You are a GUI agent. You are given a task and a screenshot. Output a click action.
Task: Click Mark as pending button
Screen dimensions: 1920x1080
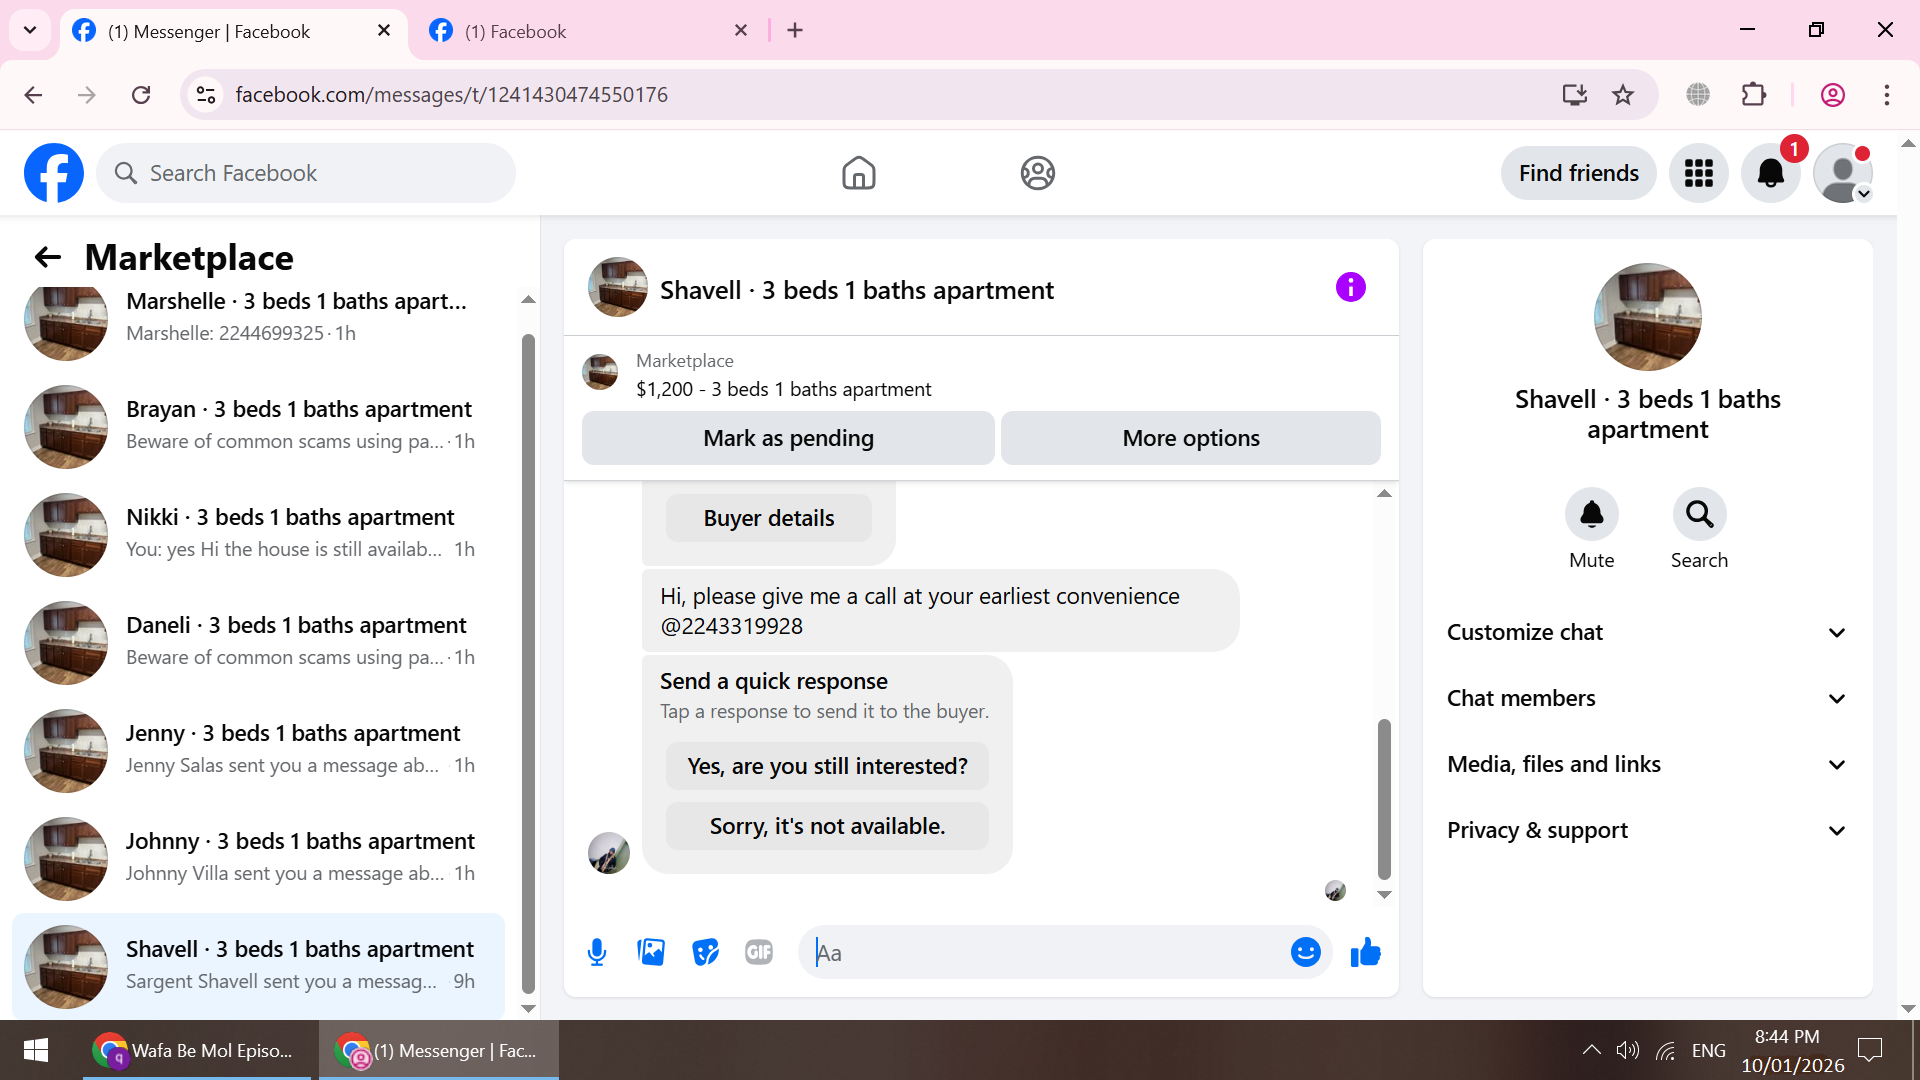click(788, 438)
